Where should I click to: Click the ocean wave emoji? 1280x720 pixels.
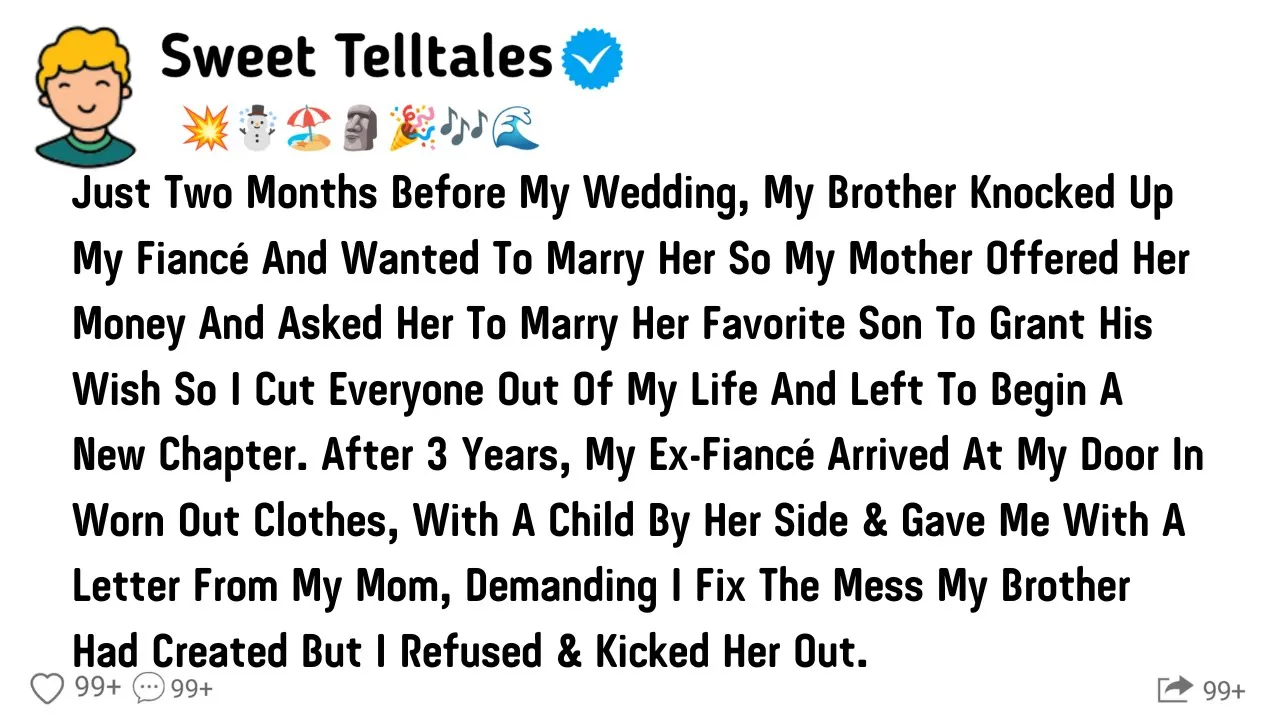[x=516, y=129]
